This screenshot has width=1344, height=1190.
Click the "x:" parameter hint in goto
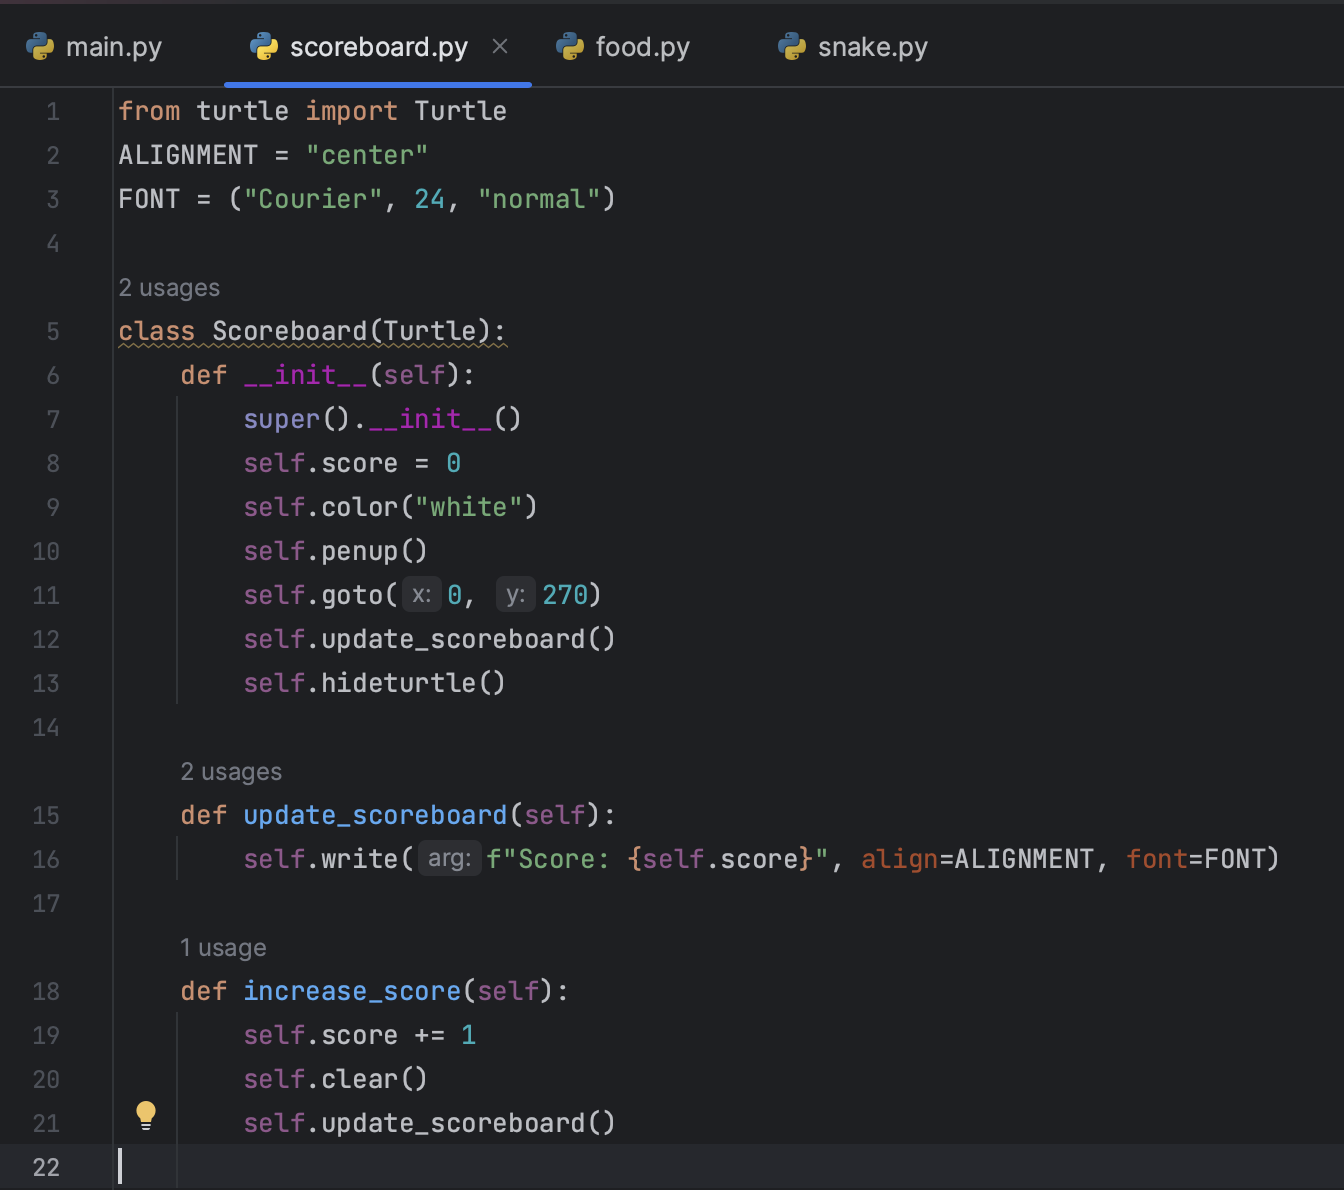(421, 595)
